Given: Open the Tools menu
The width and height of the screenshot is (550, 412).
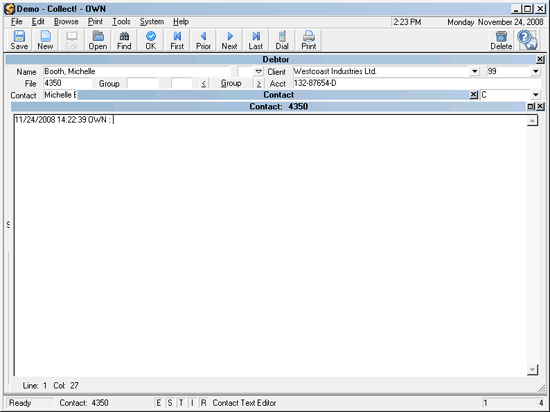Looking at the screenshot, I should coord(121,22).
